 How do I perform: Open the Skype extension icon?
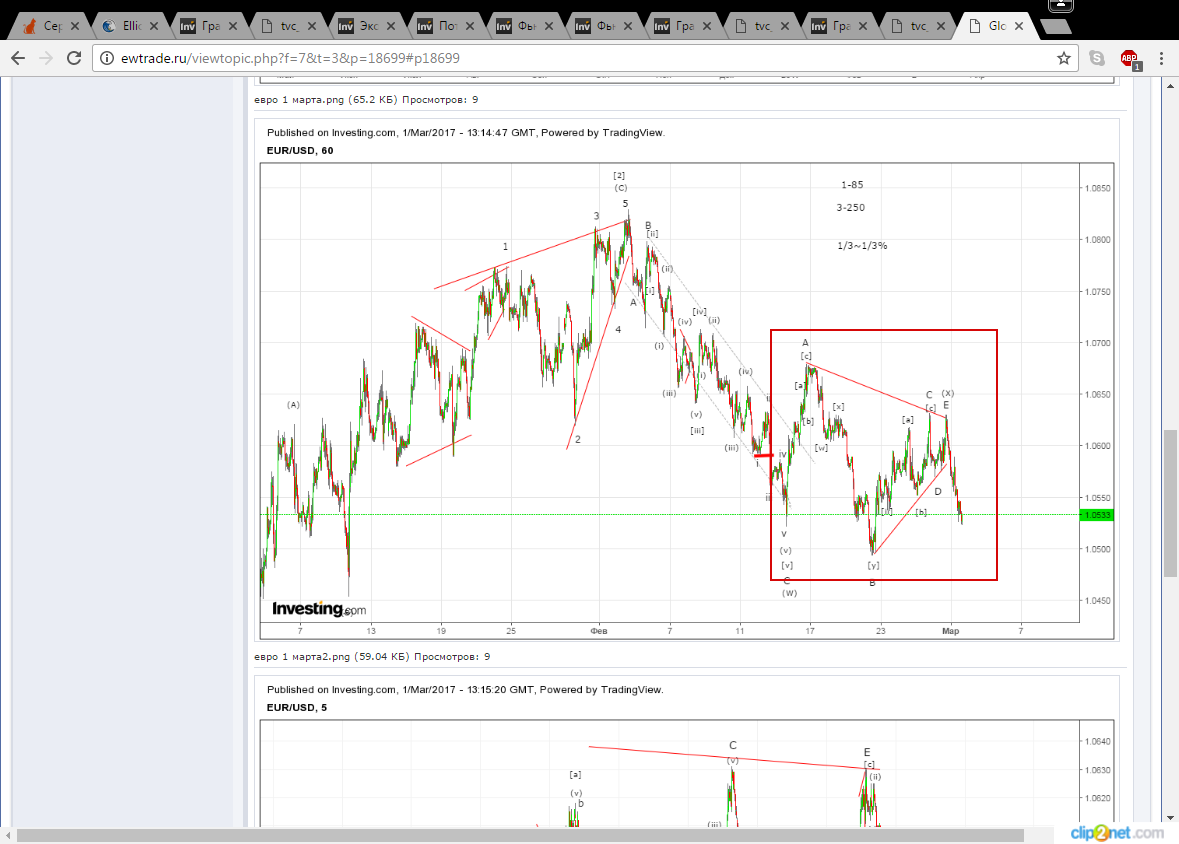pyautogui.click(x=1097, y=58)
